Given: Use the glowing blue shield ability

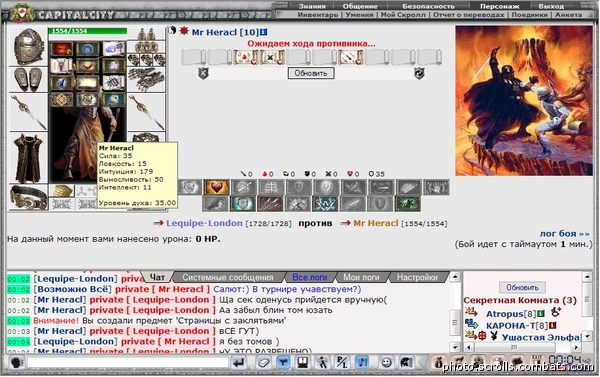Looking at the screenshot, I should [243, 204].
